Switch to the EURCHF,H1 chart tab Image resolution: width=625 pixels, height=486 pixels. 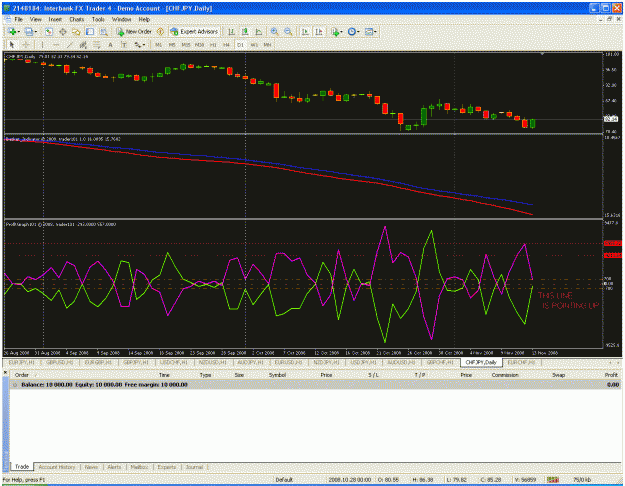click(x=521, y=362)
